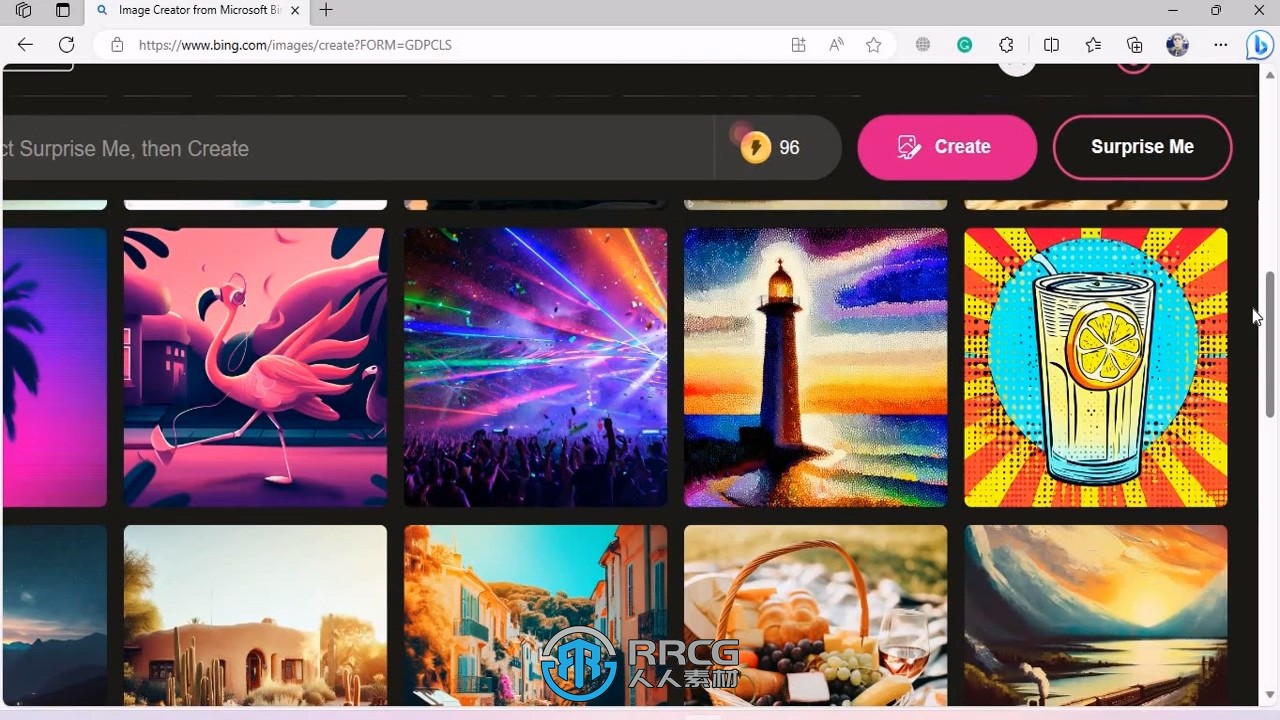Open the picnic basket with wine image
The image size is (1280, 720).
point(815,616)
